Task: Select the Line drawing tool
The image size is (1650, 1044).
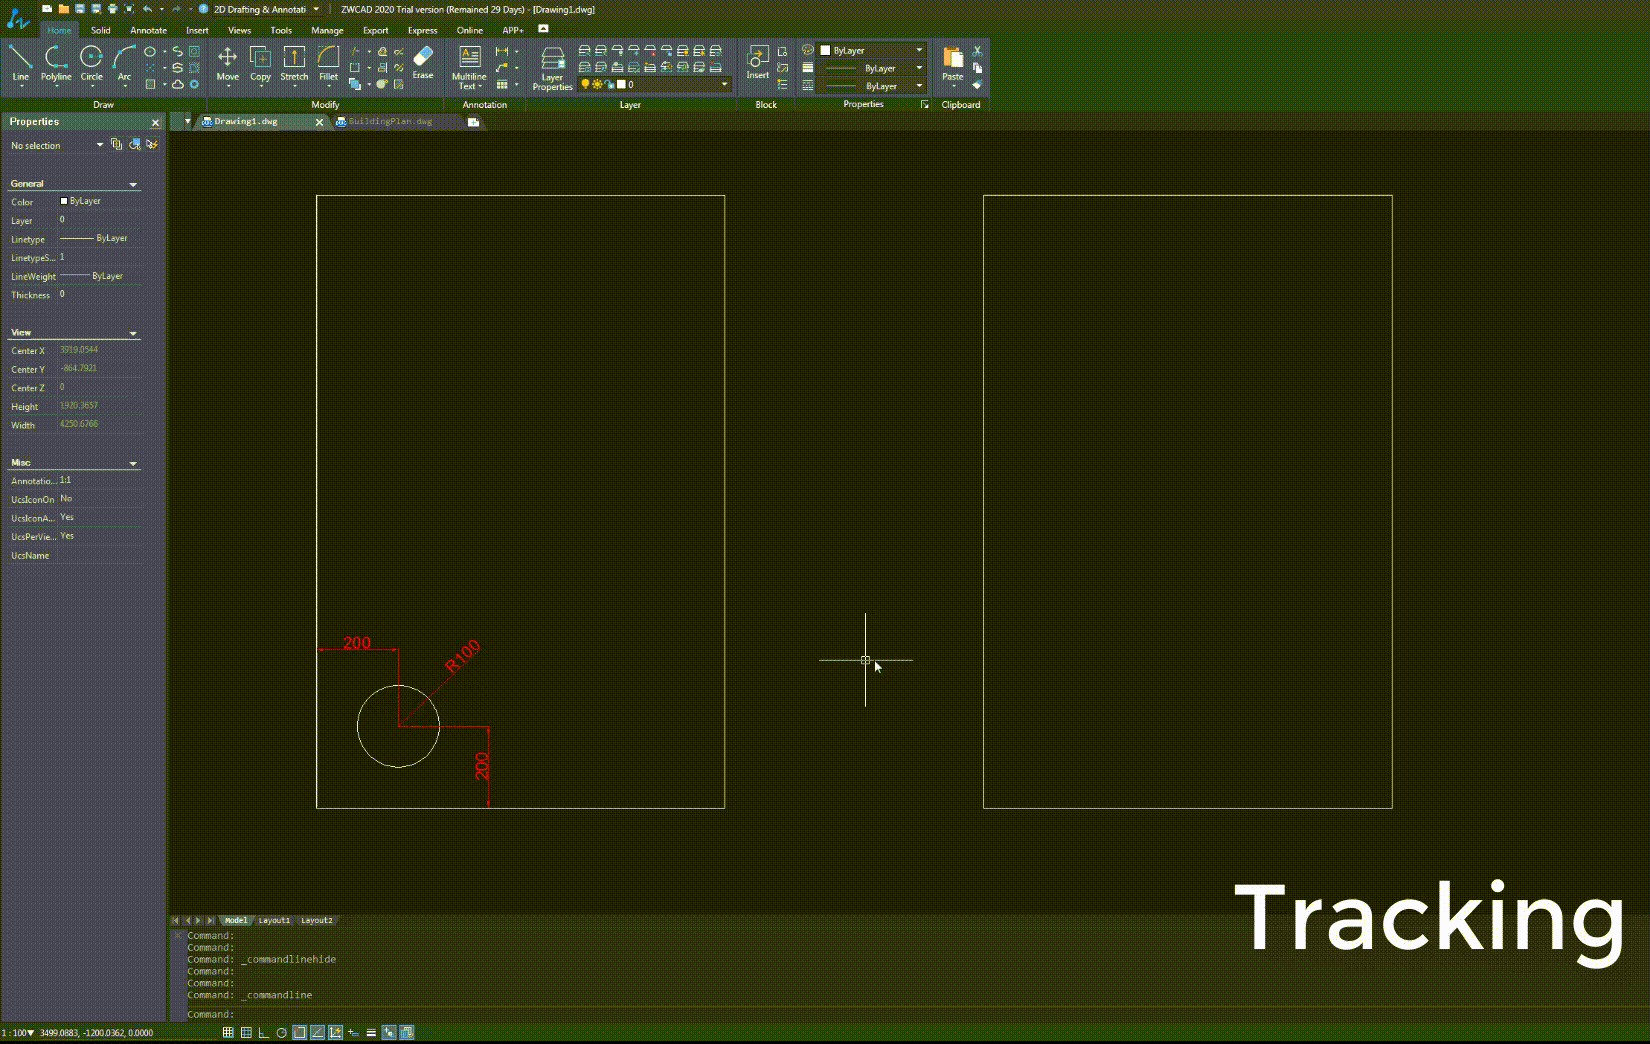Action: pos(20,62)
